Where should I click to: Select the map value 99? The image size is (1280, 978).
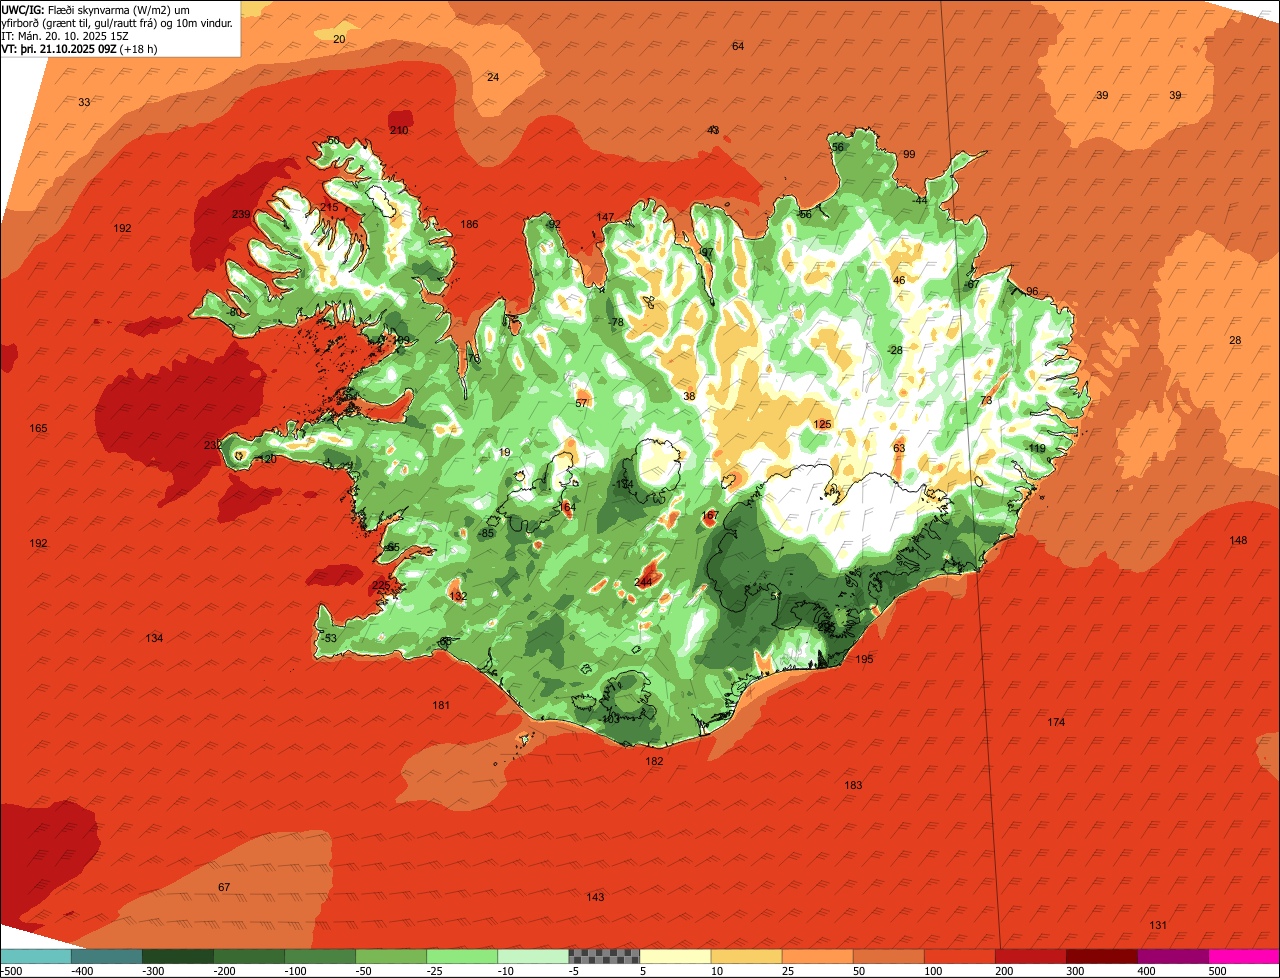pos(909,154)
